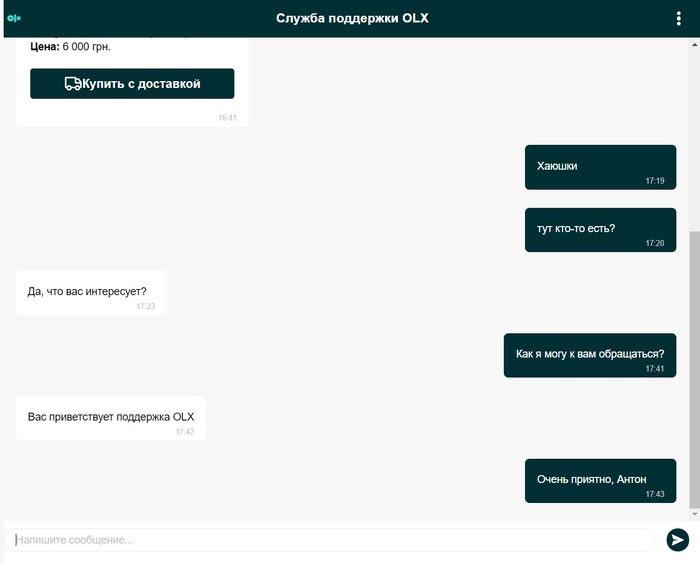Focus the "Напишите сообщение..." input field
700x566 pixels.
pyautogui.click(x=330, y=540)
